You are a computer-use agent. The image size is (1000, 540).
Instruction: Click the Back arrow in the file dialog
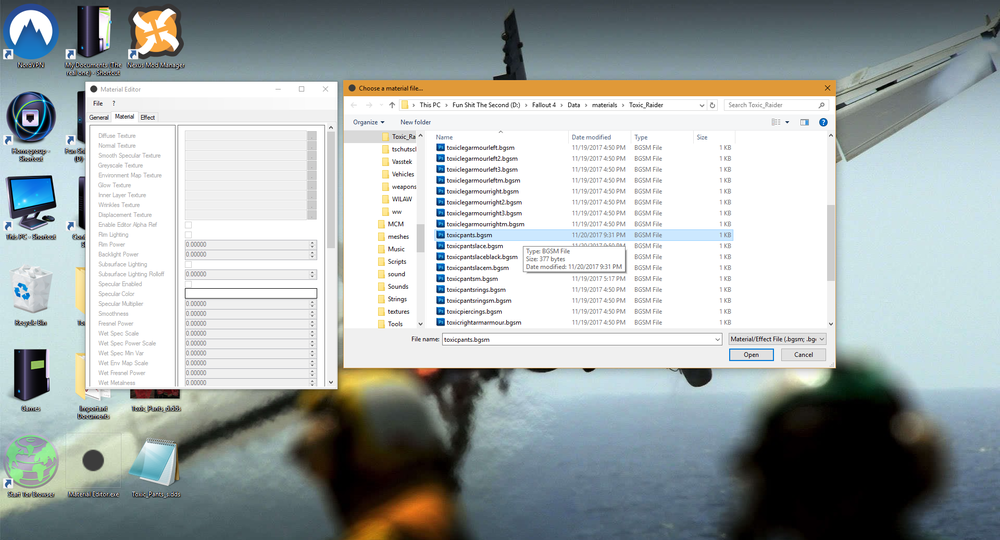(x=354, y=105)
